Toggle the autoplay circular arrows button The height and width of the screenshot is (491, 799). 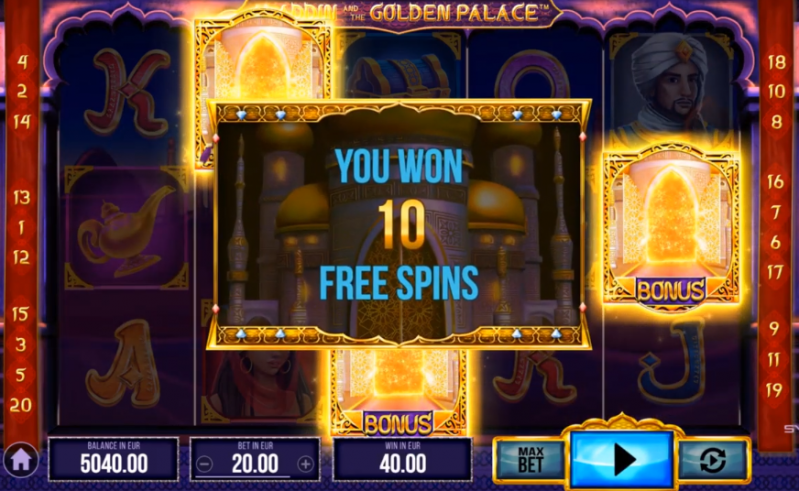tap(712, 460)
